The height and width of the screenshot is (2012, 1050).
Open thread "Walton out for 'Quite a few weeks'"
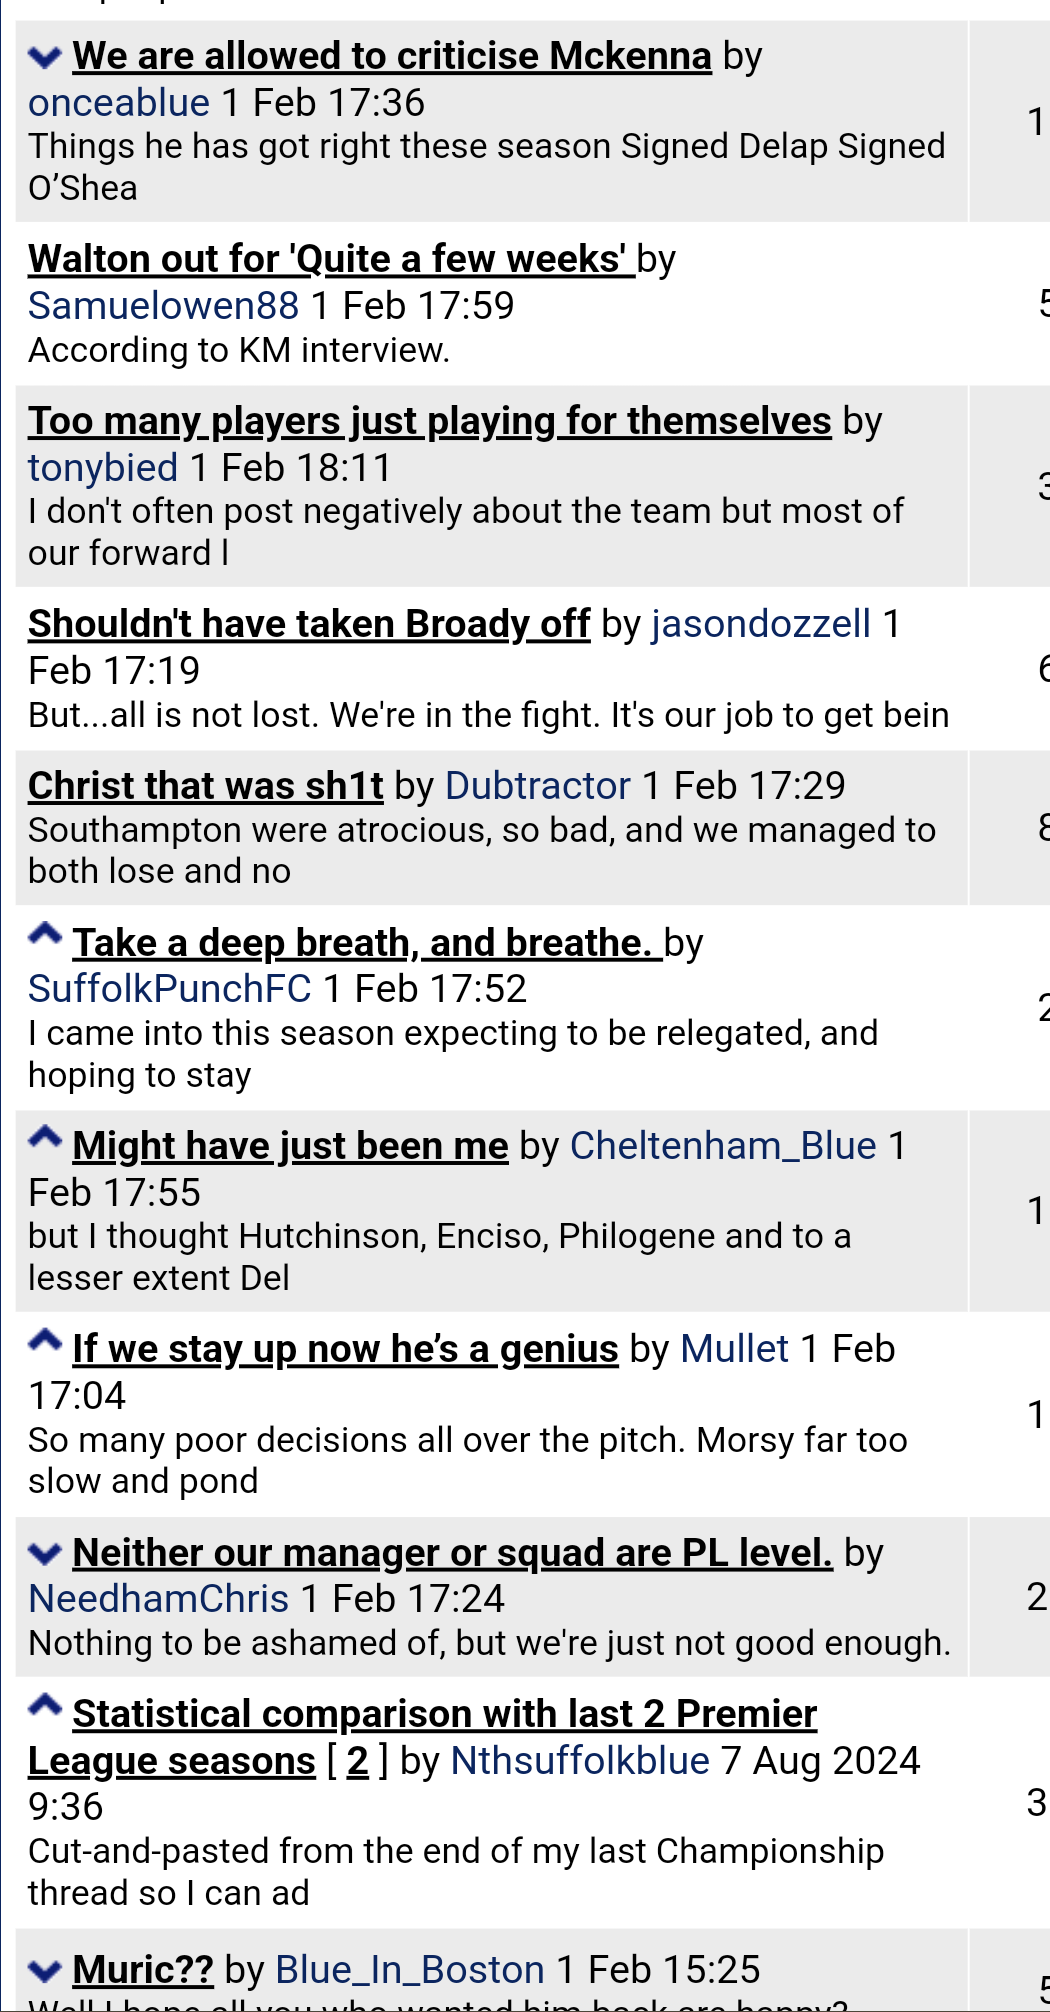[x=331, y=259]
